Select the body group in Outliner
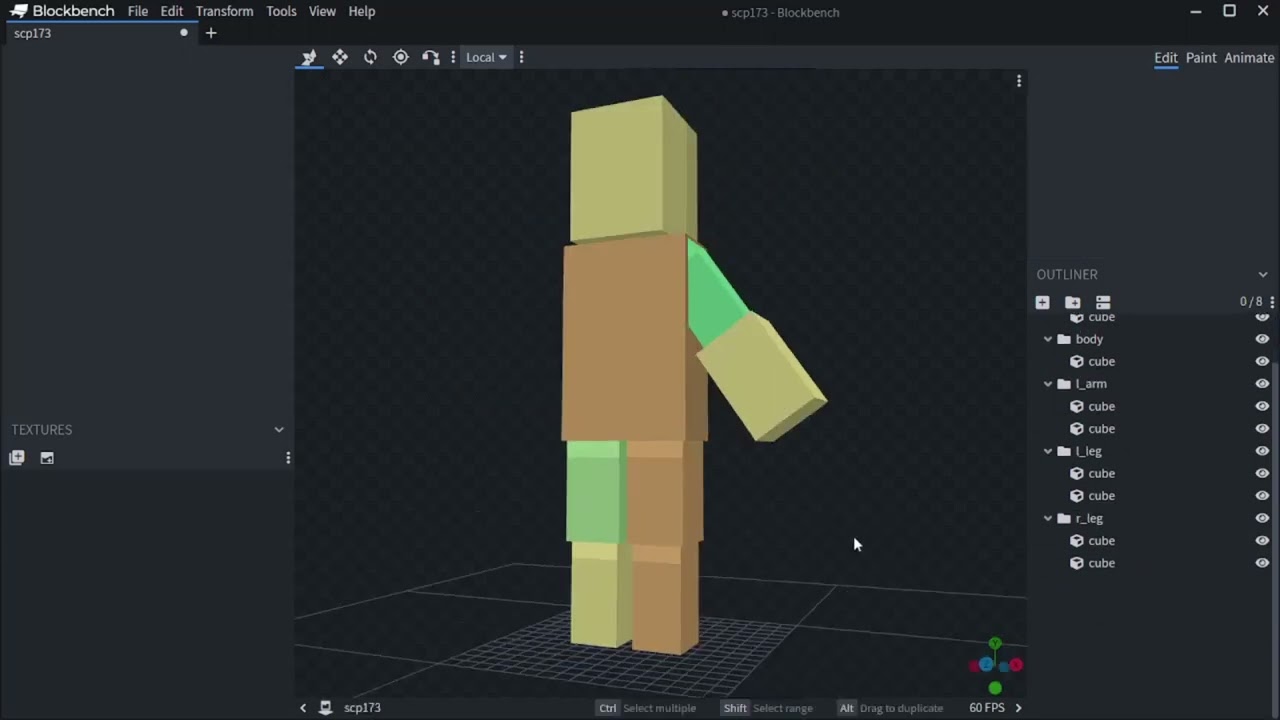Image resolution: width=1280 pixels, height=720 pixels. [1089, 339]
